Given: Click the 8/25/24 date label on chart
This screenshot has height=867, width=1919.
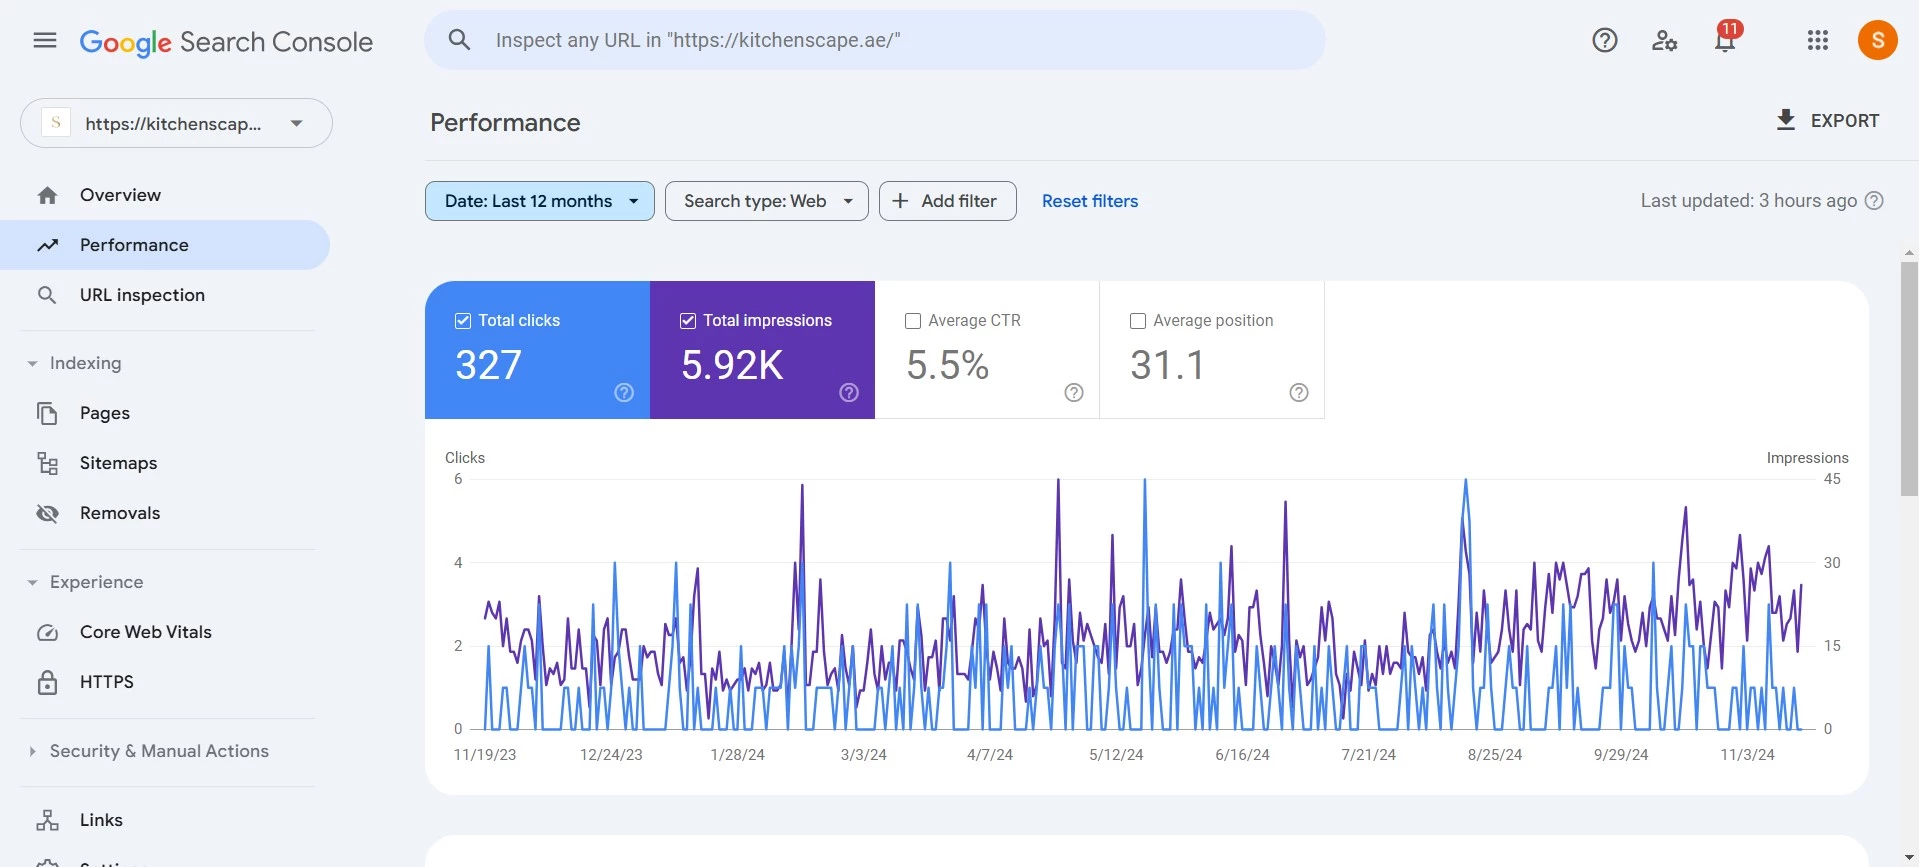Looking at the screenshot, I should coord(1495,755).
